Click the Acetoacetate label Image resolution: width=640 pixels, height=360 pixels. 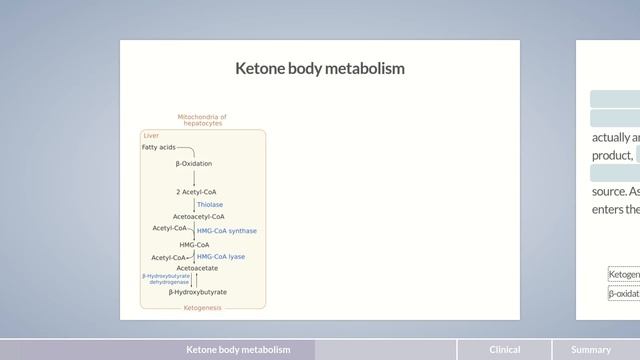pos(197,268)
